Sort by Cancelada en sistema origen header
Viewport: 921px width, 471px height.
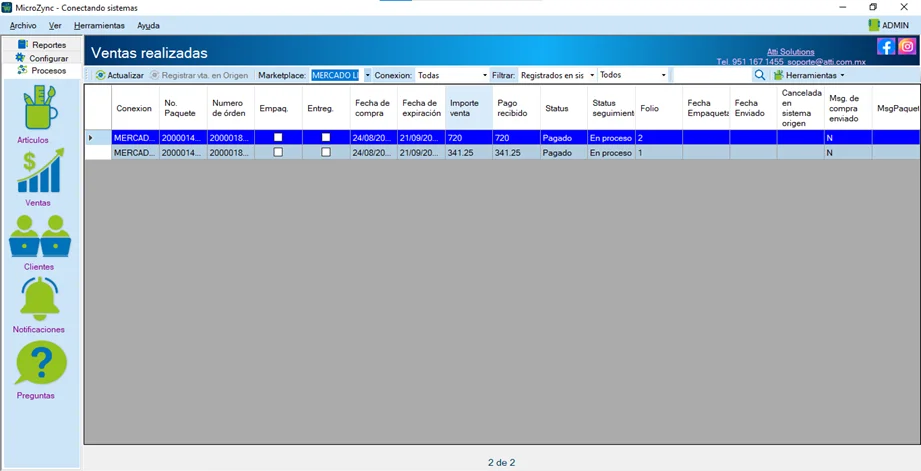[801, 108]
